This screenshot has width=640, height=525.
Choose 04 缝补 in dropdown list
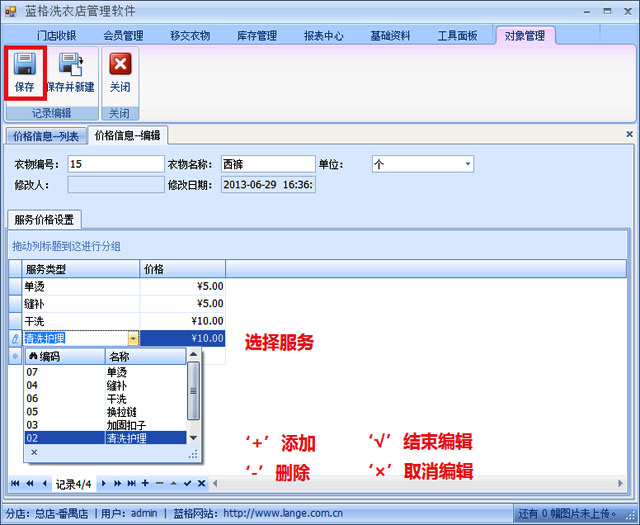(x=106, y=385)
